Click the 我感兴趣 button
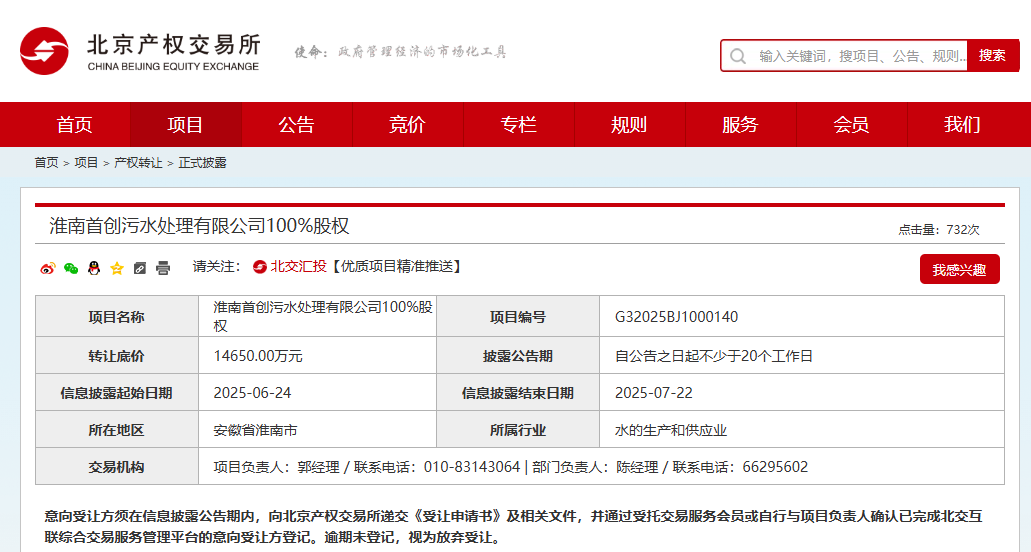The width and height of the screenshot is (1031, 552). pyautogui.click(x=959, y=269)
